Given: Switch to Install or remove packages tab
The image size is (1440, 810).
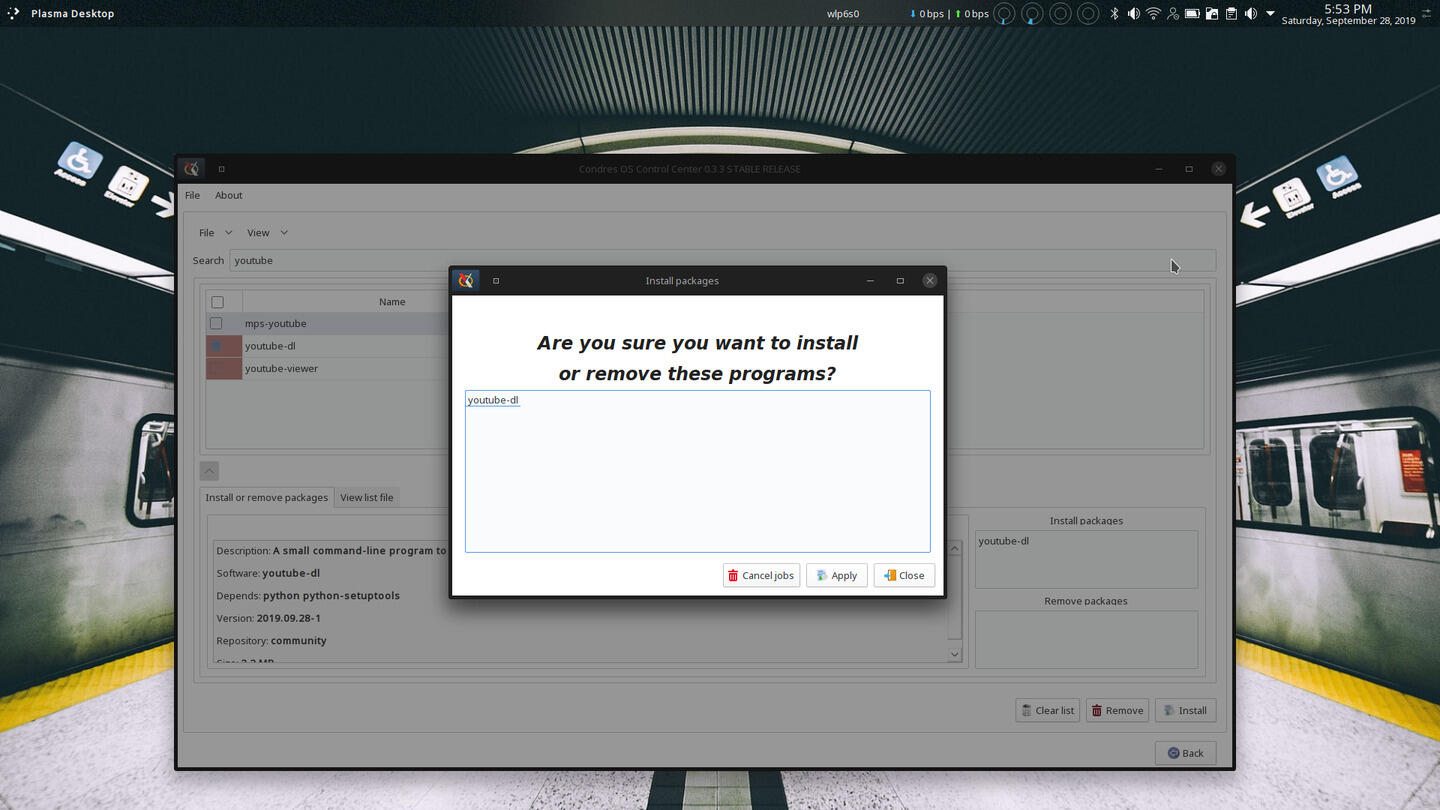Looking at the screenshot, I should click(x=266, y=497).
